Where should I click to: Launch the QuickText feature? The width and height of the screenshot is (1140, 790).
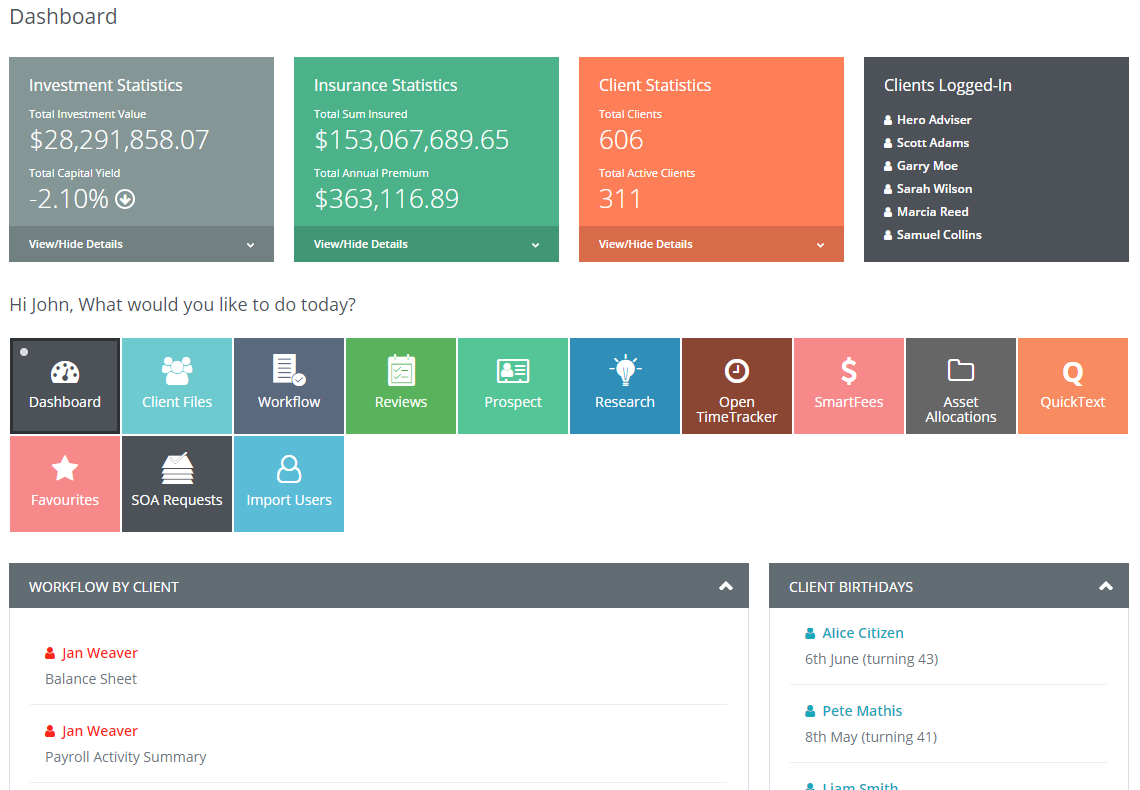coord(1073,386)
